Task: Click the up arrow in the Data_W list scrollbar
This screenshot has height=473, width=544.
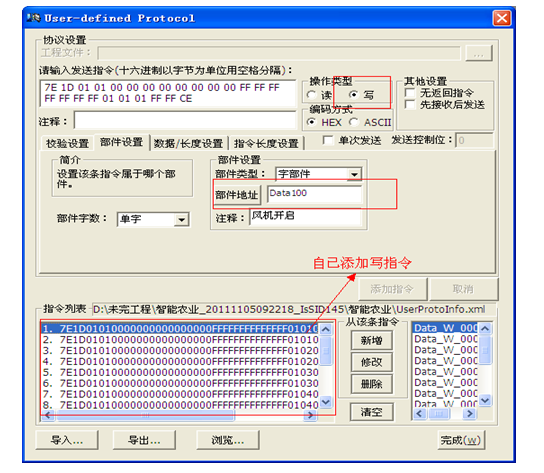Action: click(x=485, y=328)
